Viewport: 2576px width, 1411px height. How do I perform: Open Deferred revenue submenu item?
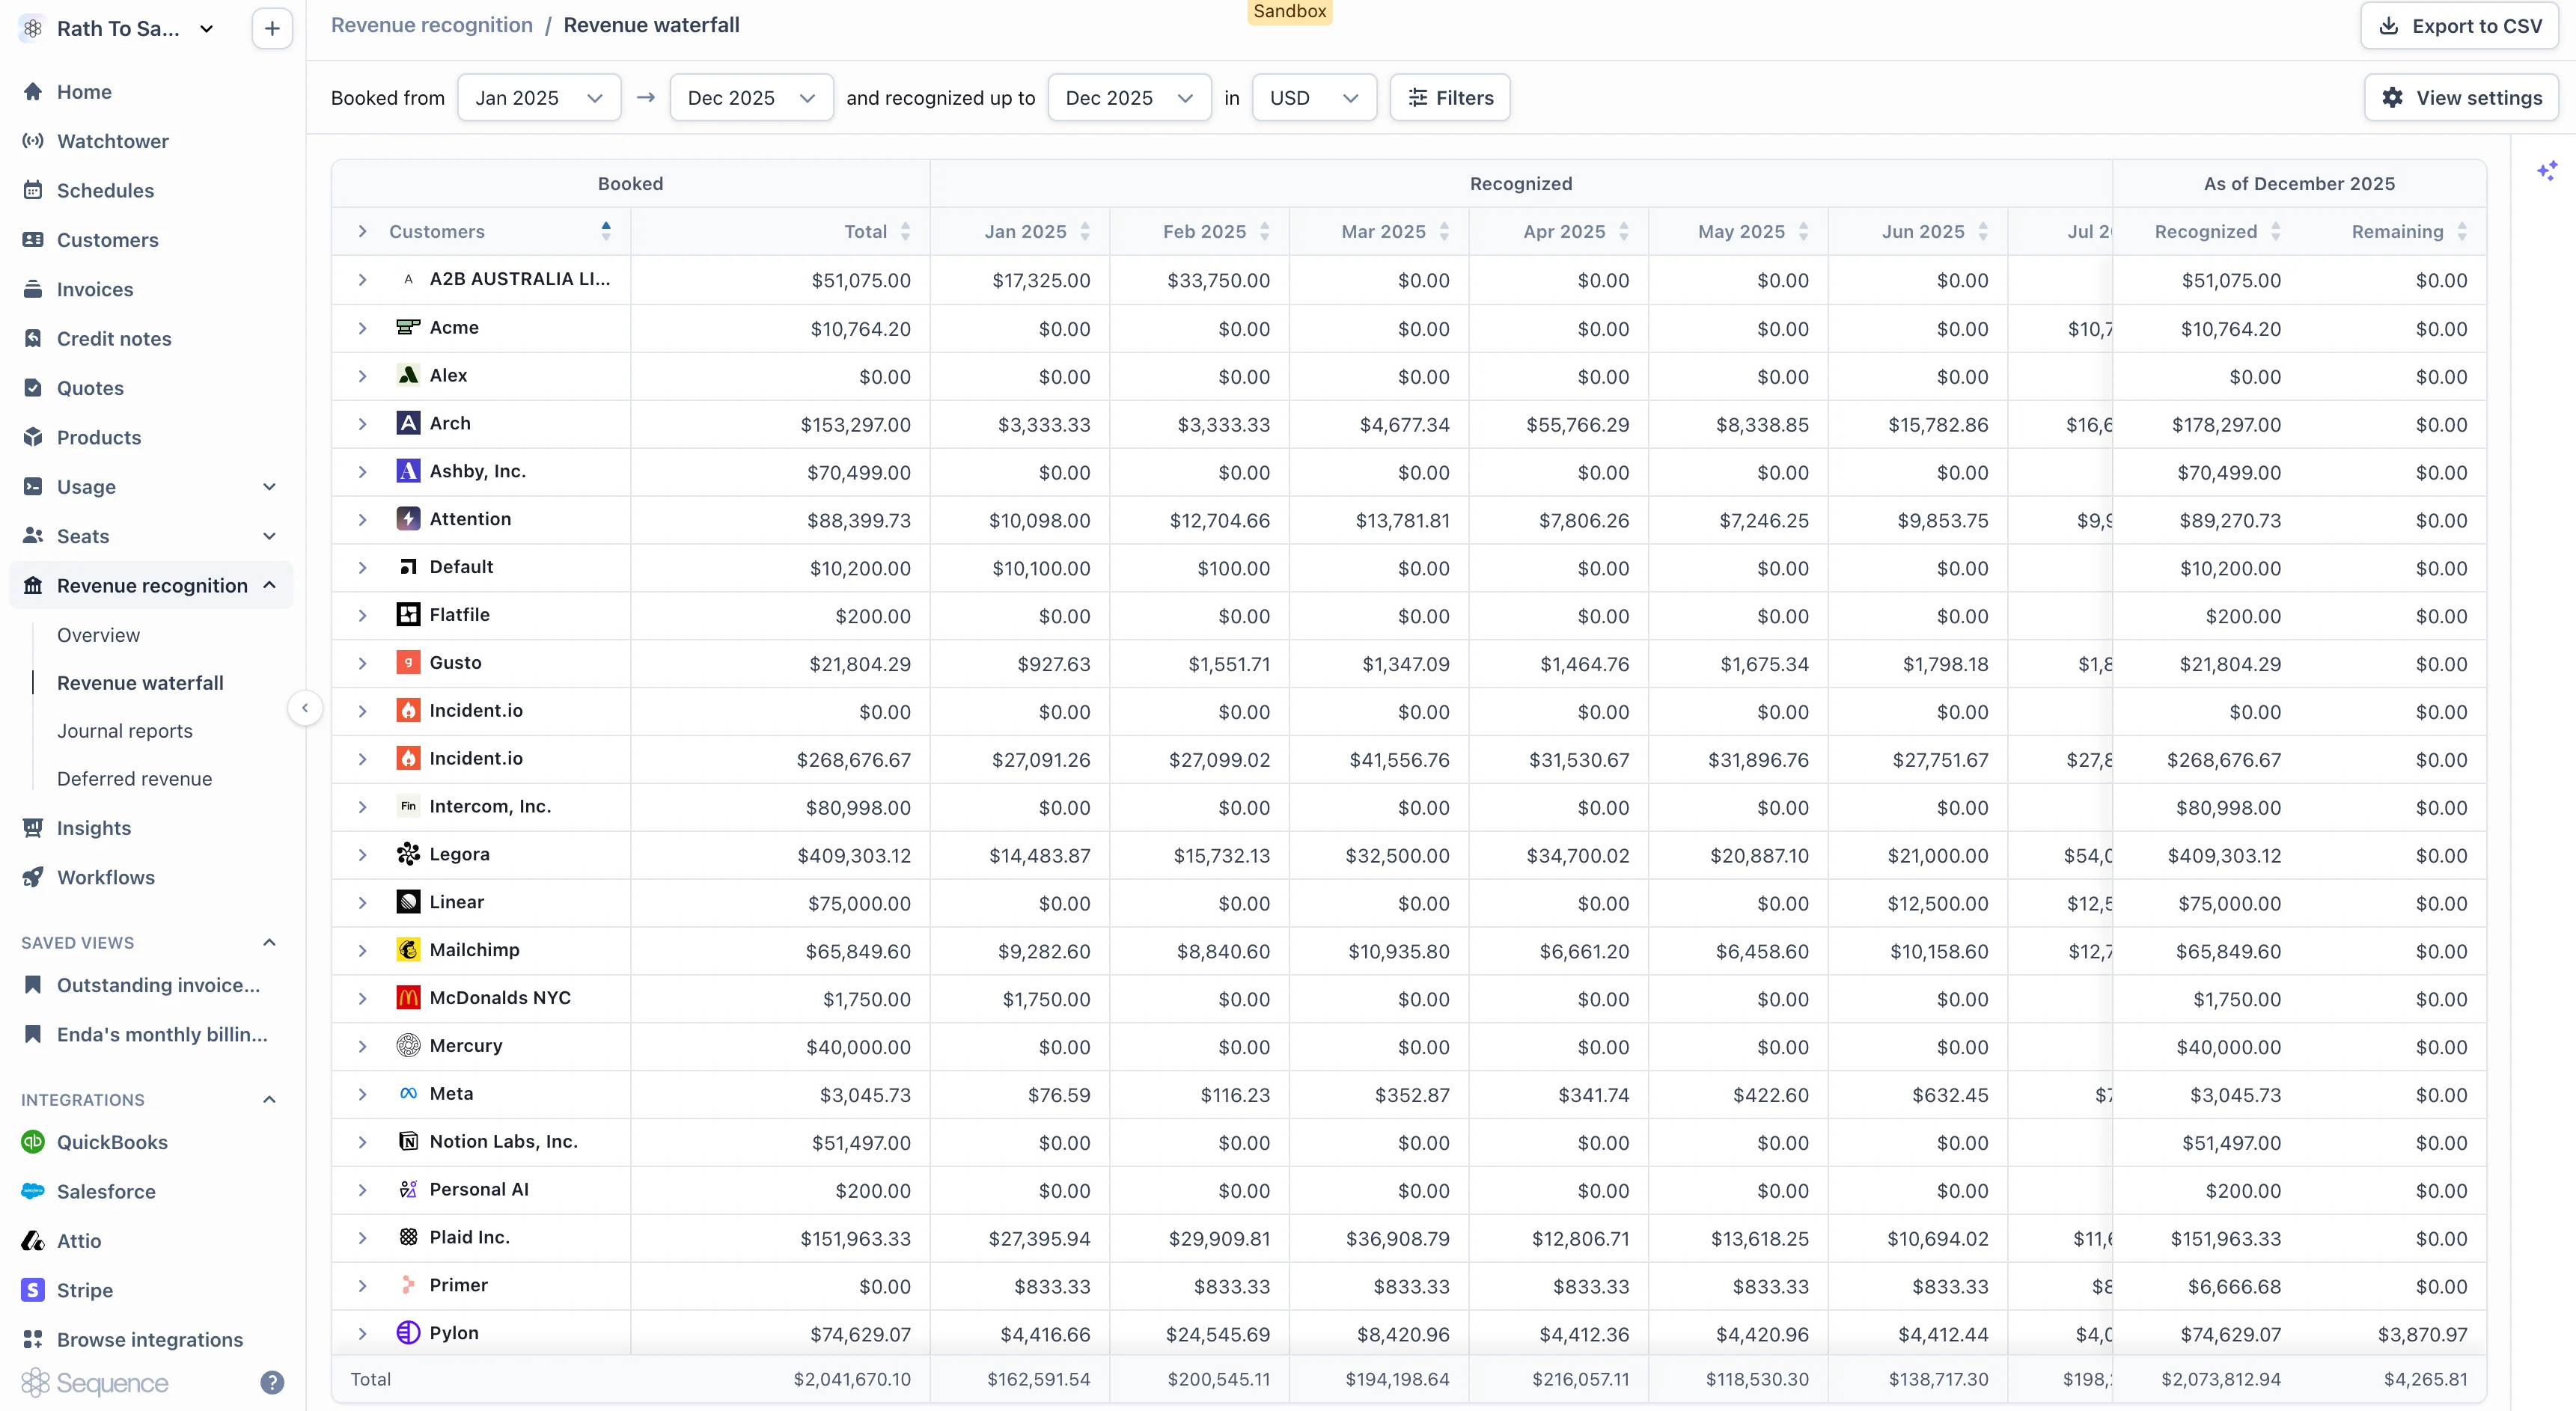coord(134,779)
